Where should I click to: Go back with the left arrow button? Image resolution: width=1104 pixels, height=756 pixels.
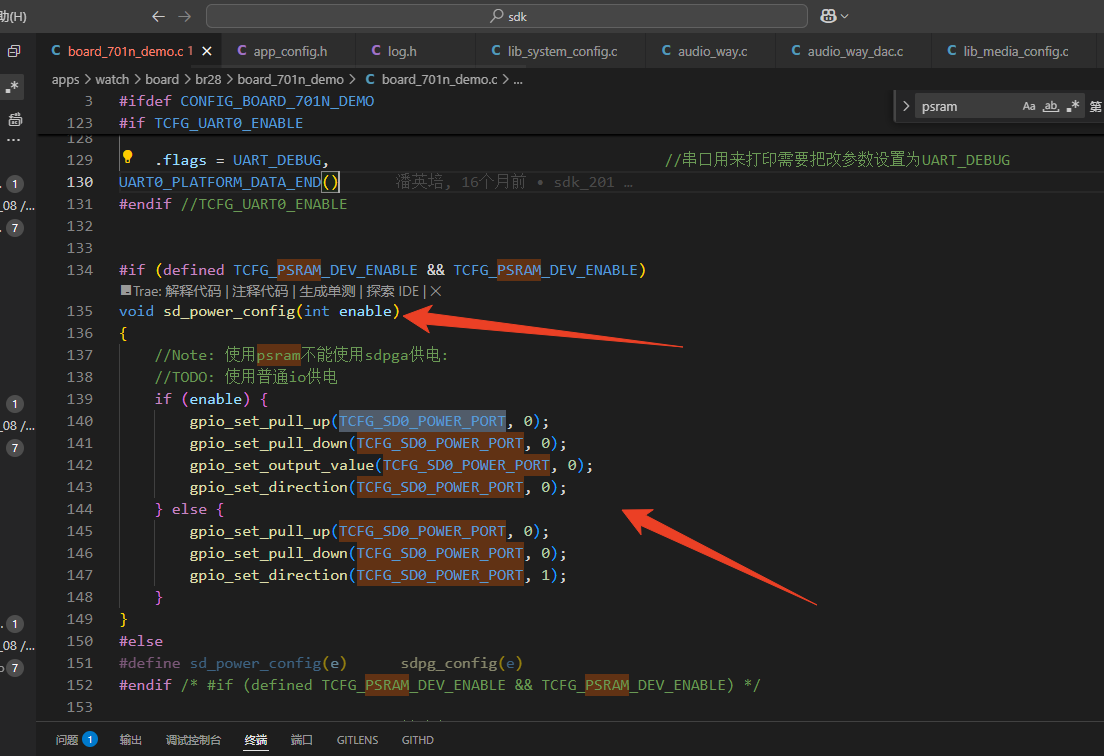pyautogui.click(x=158, y=16)
